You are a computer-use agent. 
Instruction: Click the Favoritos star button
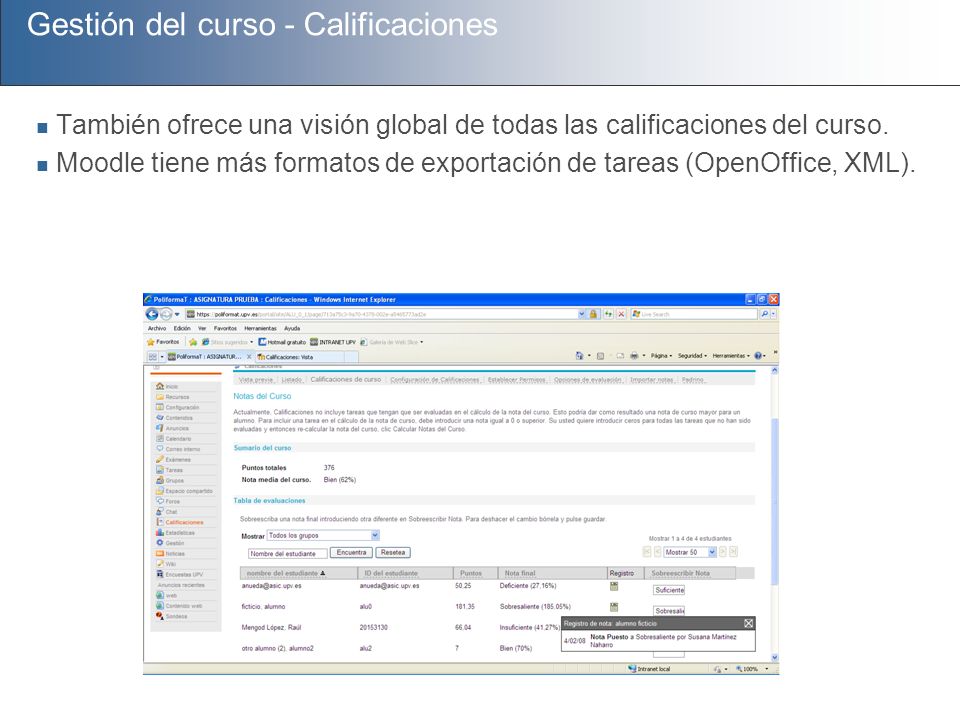tap(163, 342)
